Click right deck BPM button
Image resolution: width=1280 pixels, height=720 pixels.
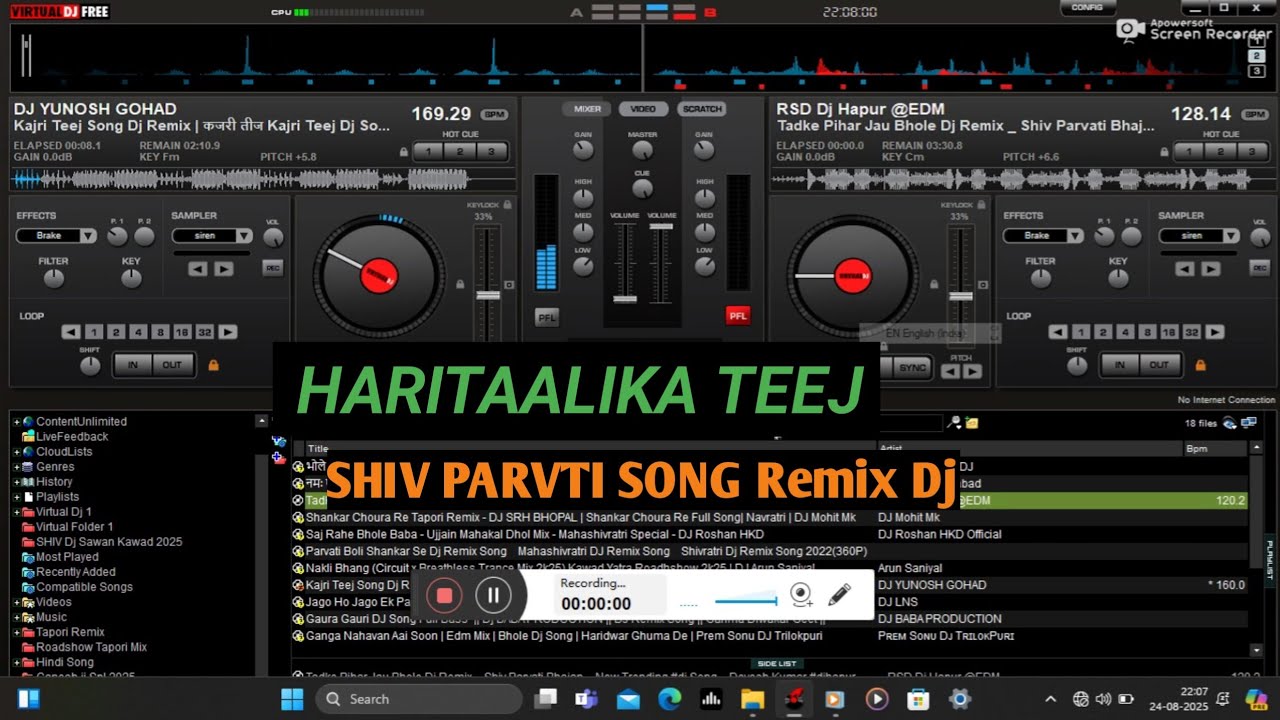click(x=1254, y=115)
